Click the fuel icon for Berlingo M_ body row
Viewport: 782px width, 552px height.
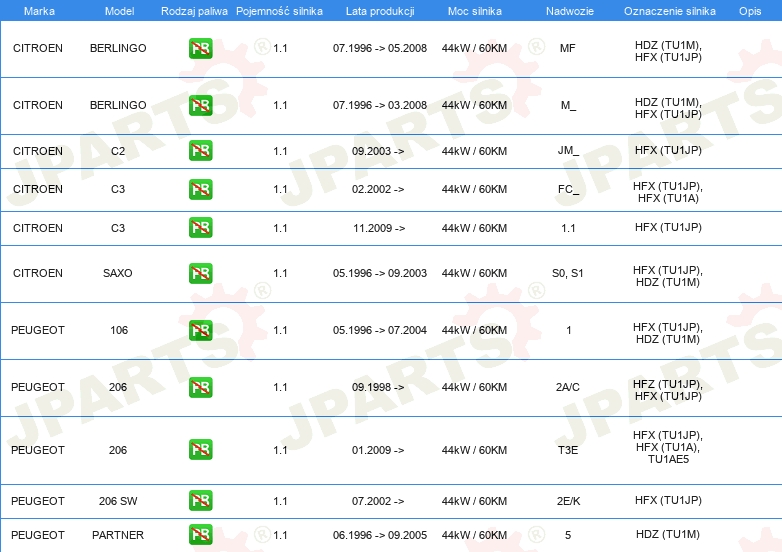(x=200, y=105)
